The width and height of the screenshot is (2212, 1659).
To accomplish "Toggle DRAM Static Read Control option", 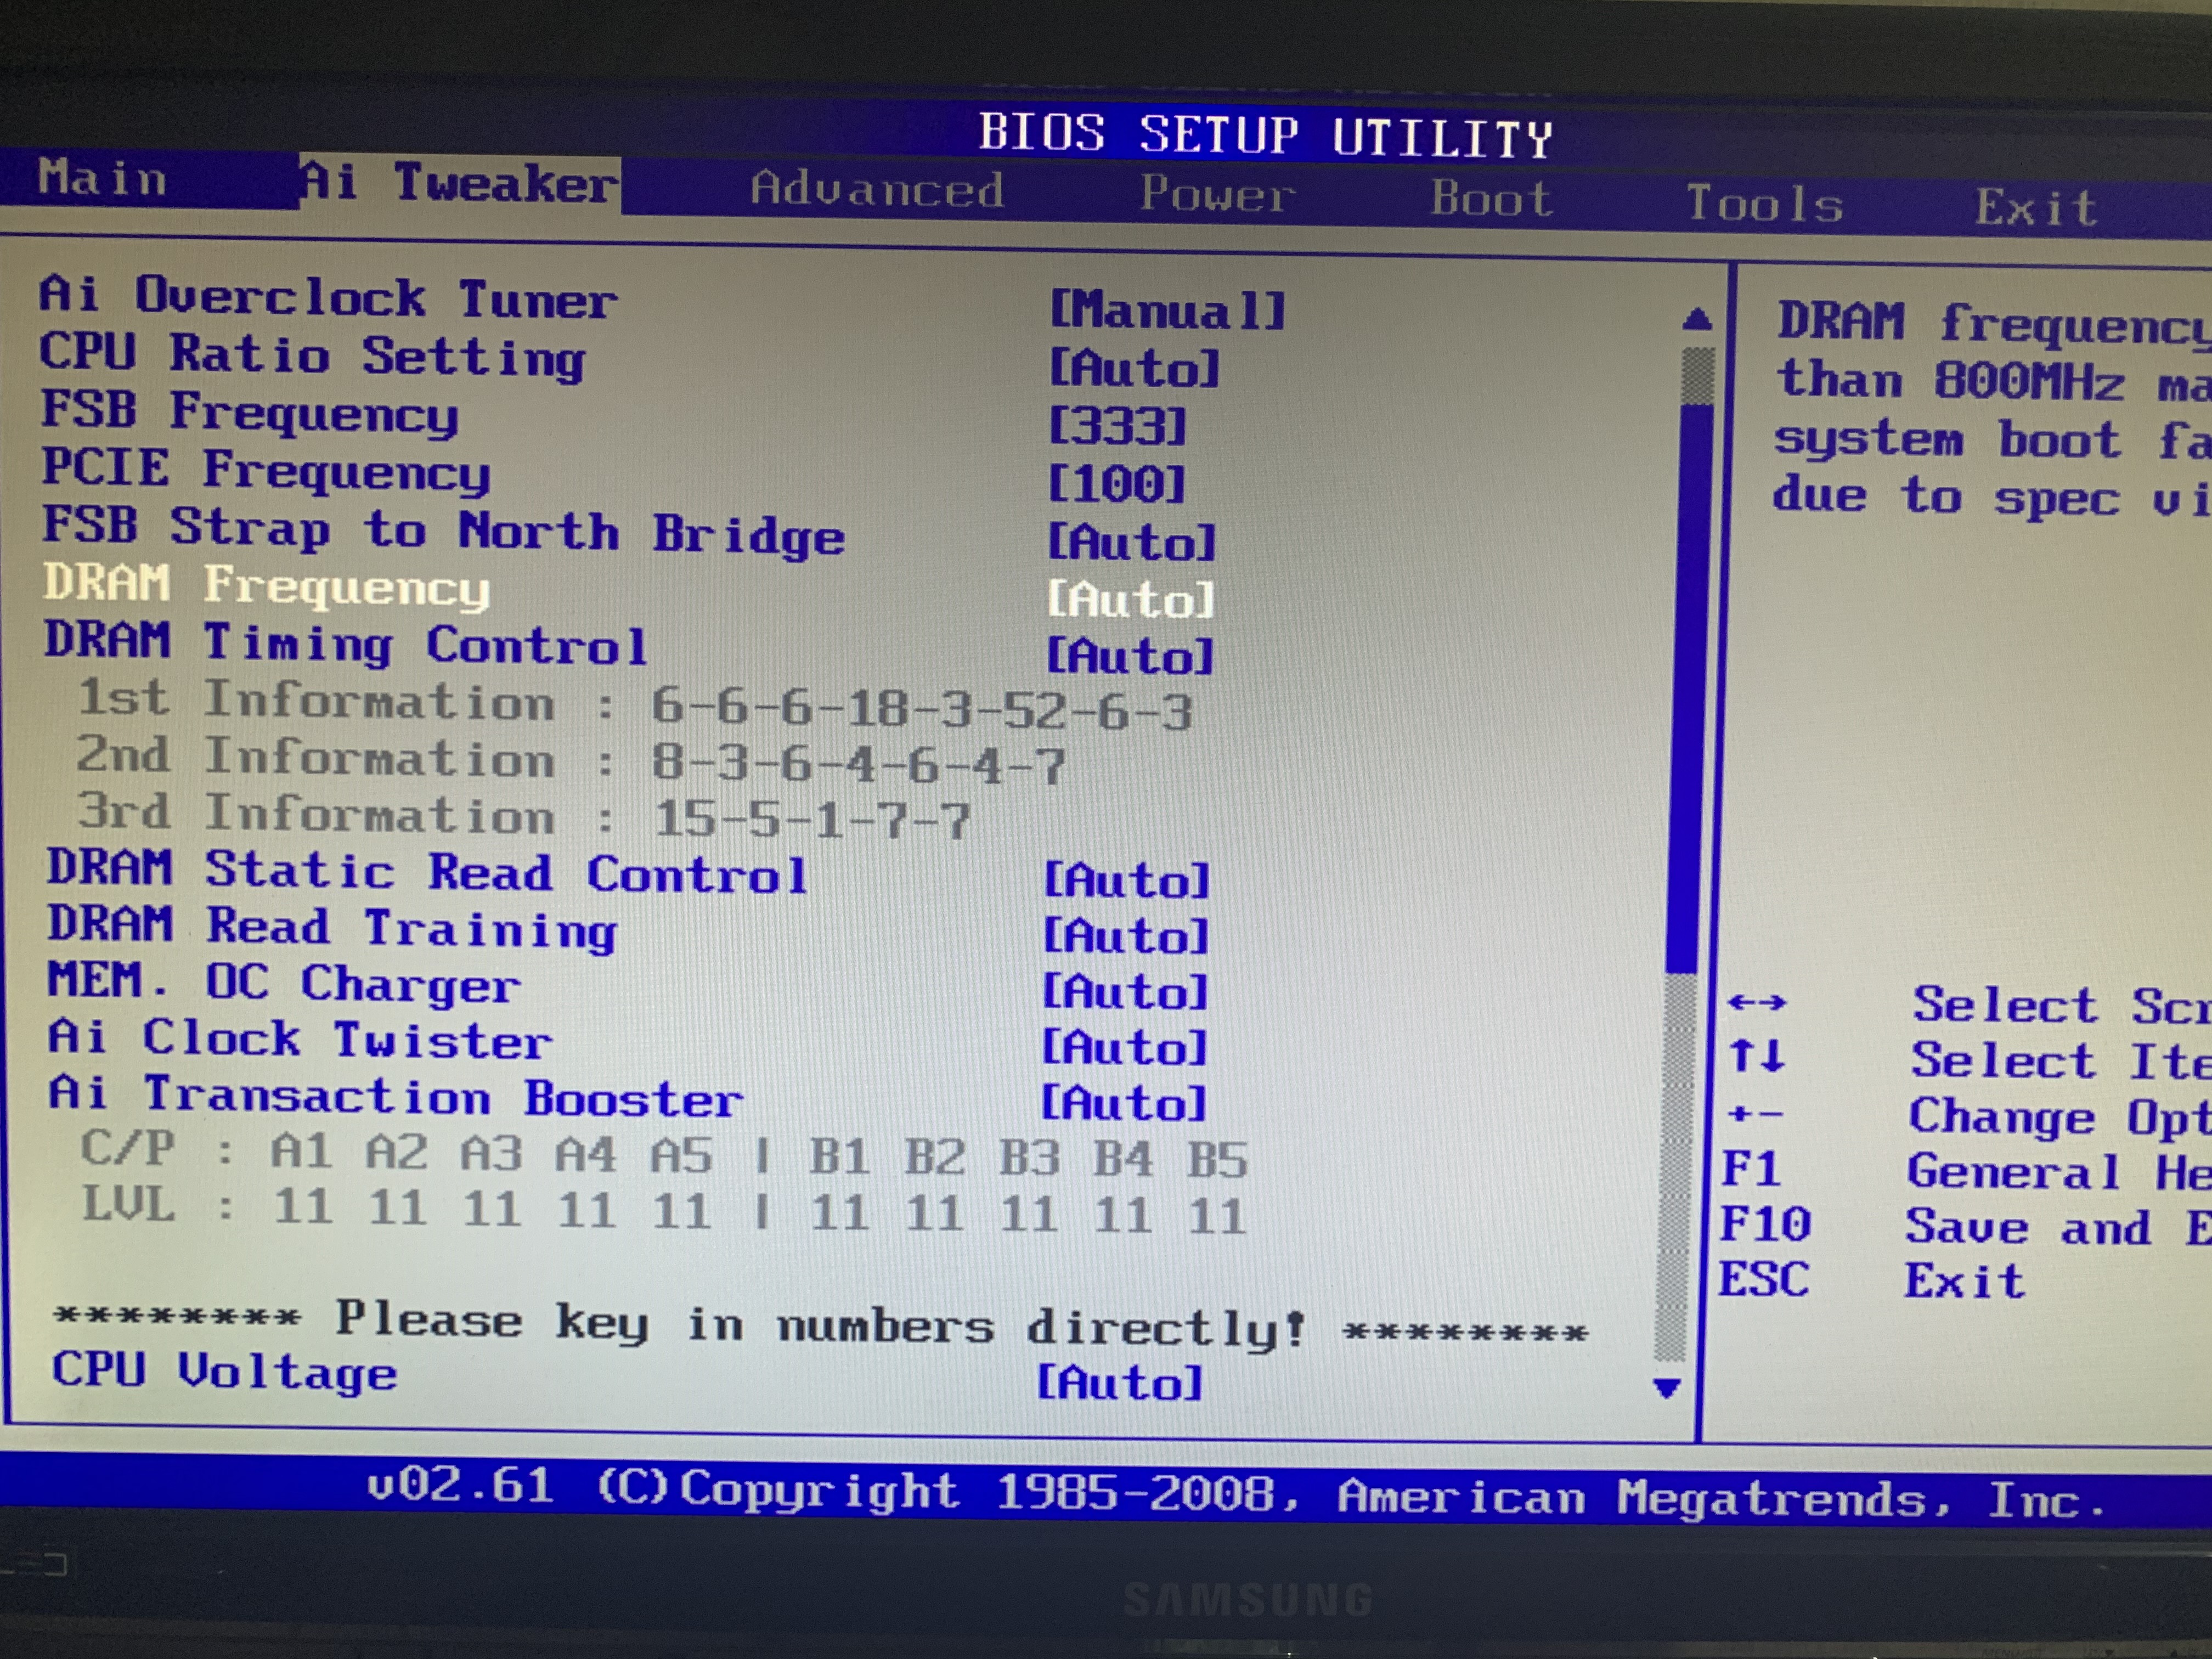I will coord(1126,881).
